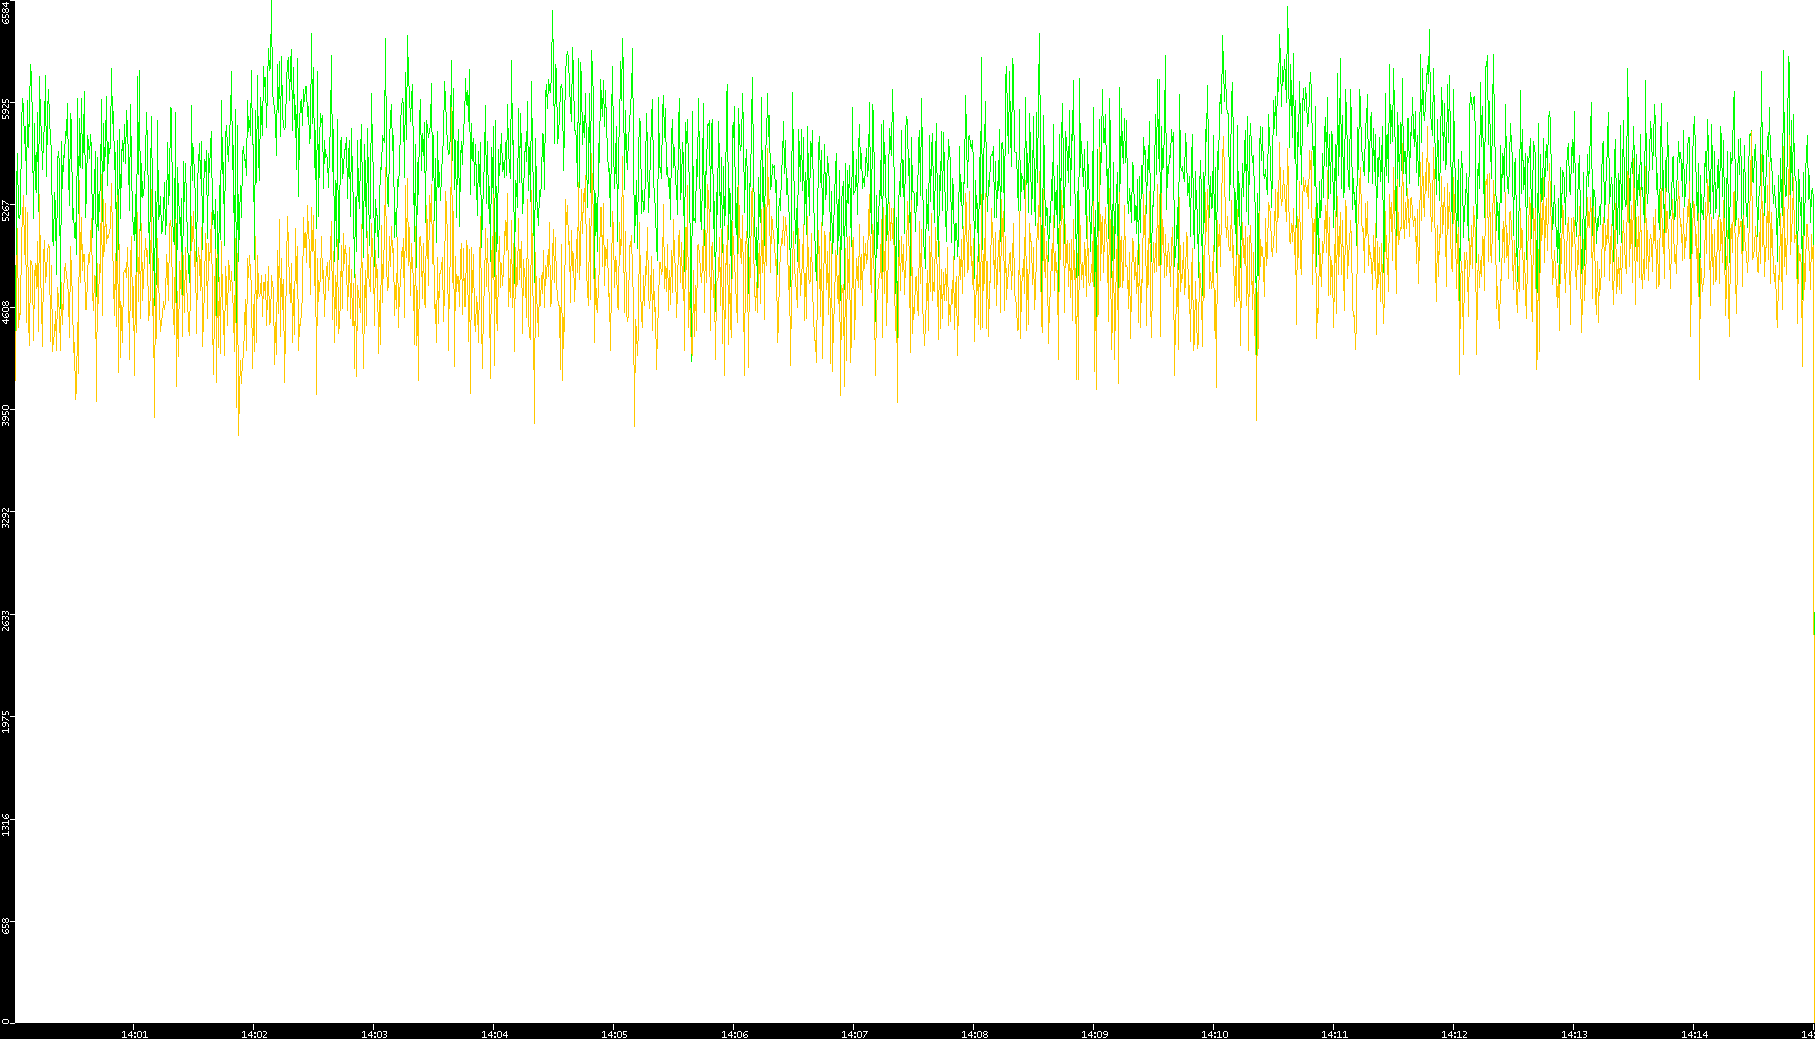Click the 2633 label on the vertical axis

(6, 620)
